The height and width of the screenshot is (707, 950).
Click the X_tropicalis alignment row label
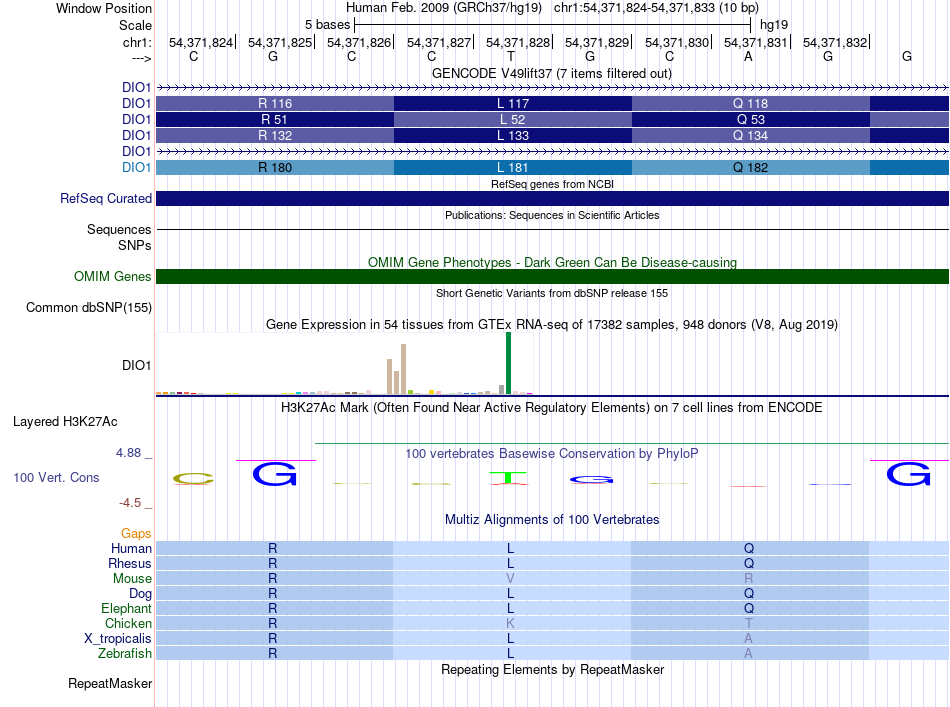[x=118, y=639]
